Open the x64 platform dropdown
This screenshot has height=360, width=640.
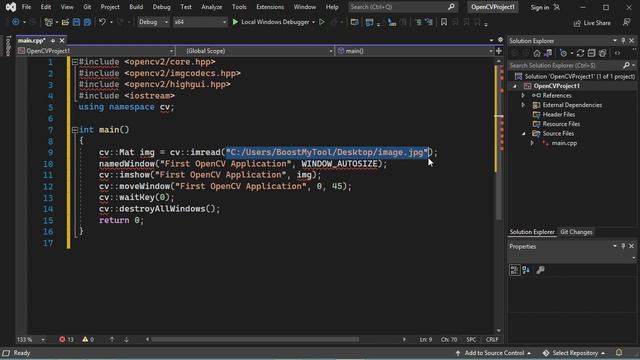(200, 22)
